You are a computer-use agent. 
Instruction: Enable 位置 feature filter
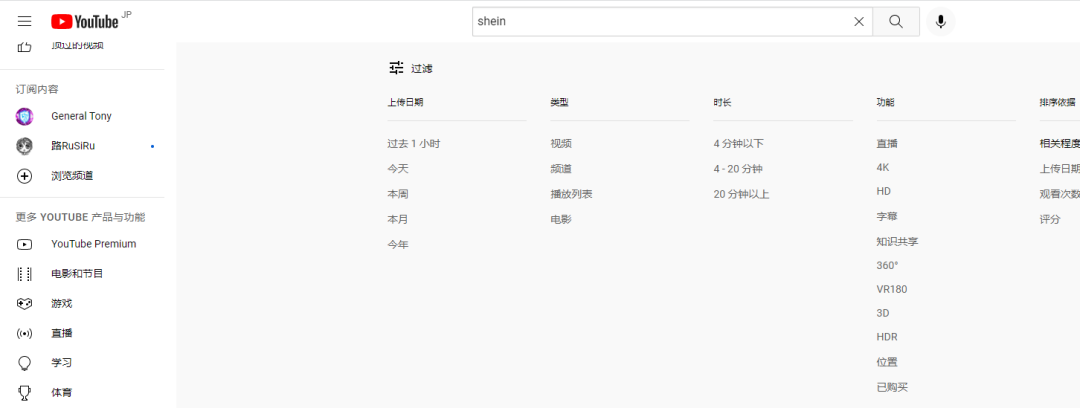coord(887,363)
